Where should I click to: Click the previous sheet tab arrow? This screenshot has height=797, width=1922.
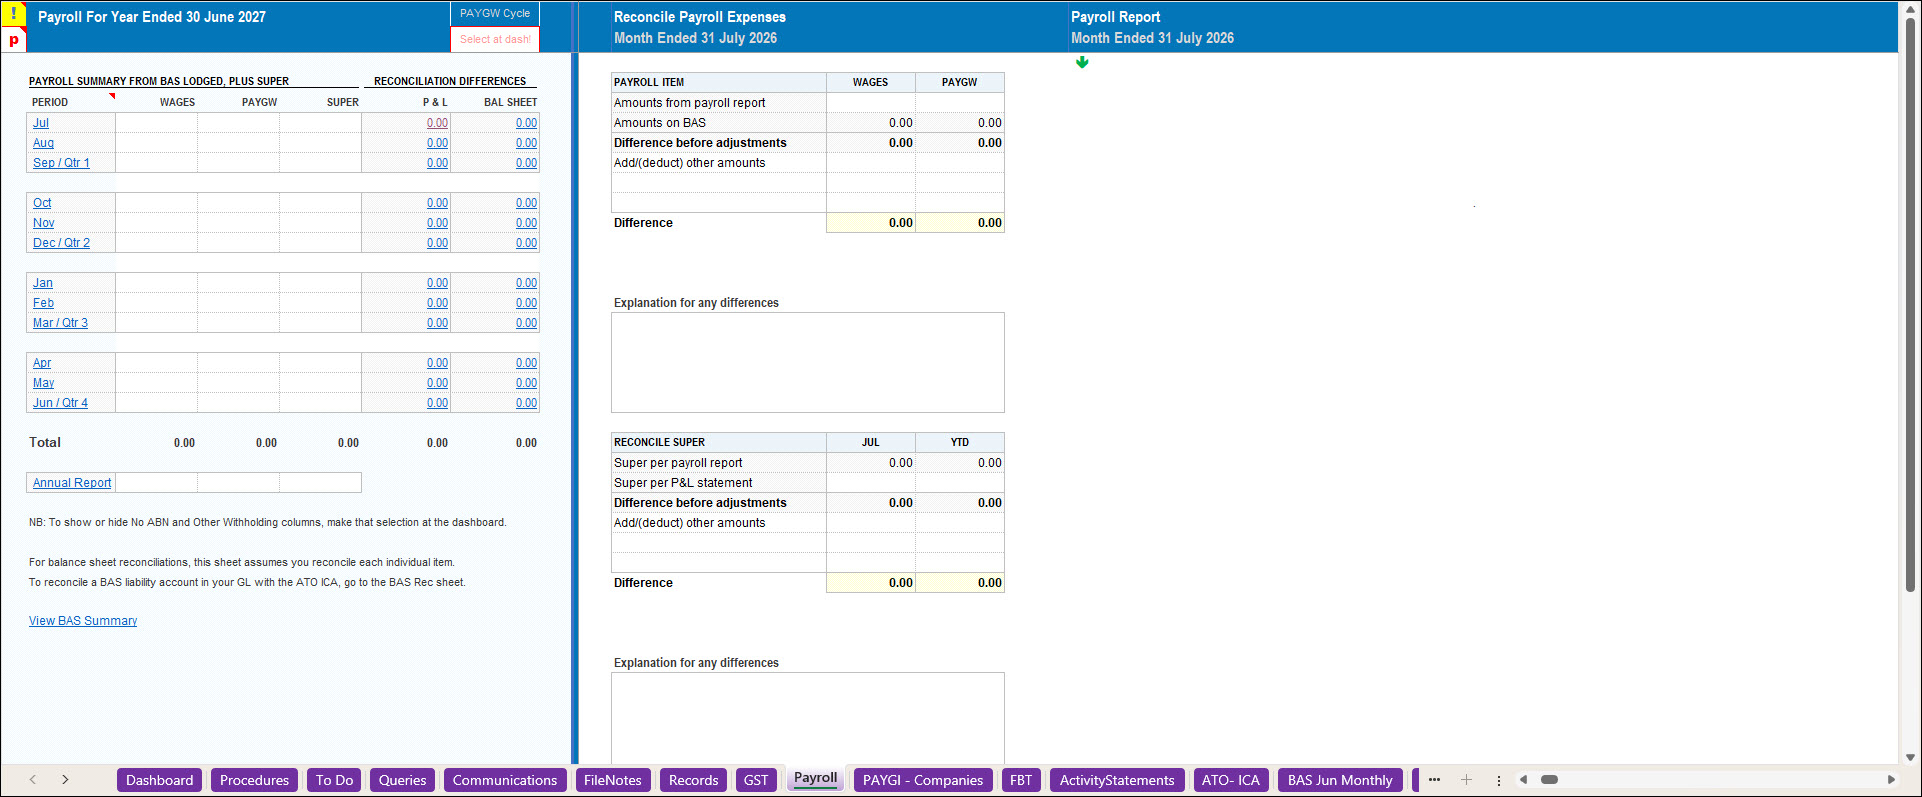33,780
